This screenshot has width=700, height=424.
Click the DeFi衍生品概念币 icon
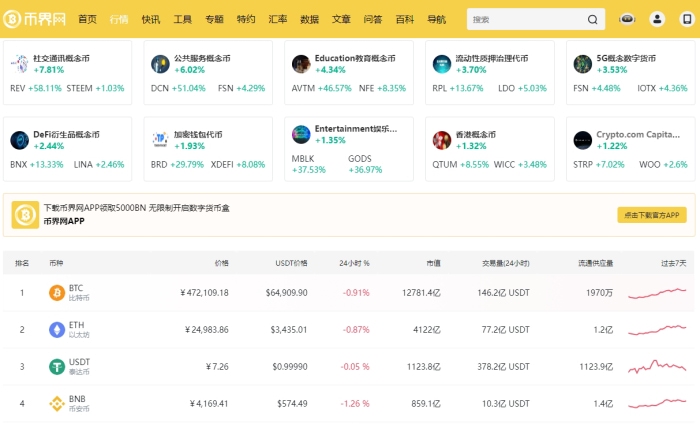[19, 140]
